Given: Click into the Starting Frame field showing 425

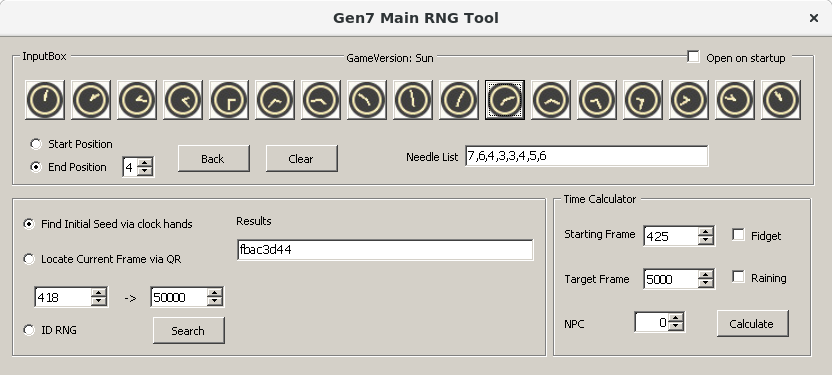Looking at the screenshot, I should (x=671, y=236).
